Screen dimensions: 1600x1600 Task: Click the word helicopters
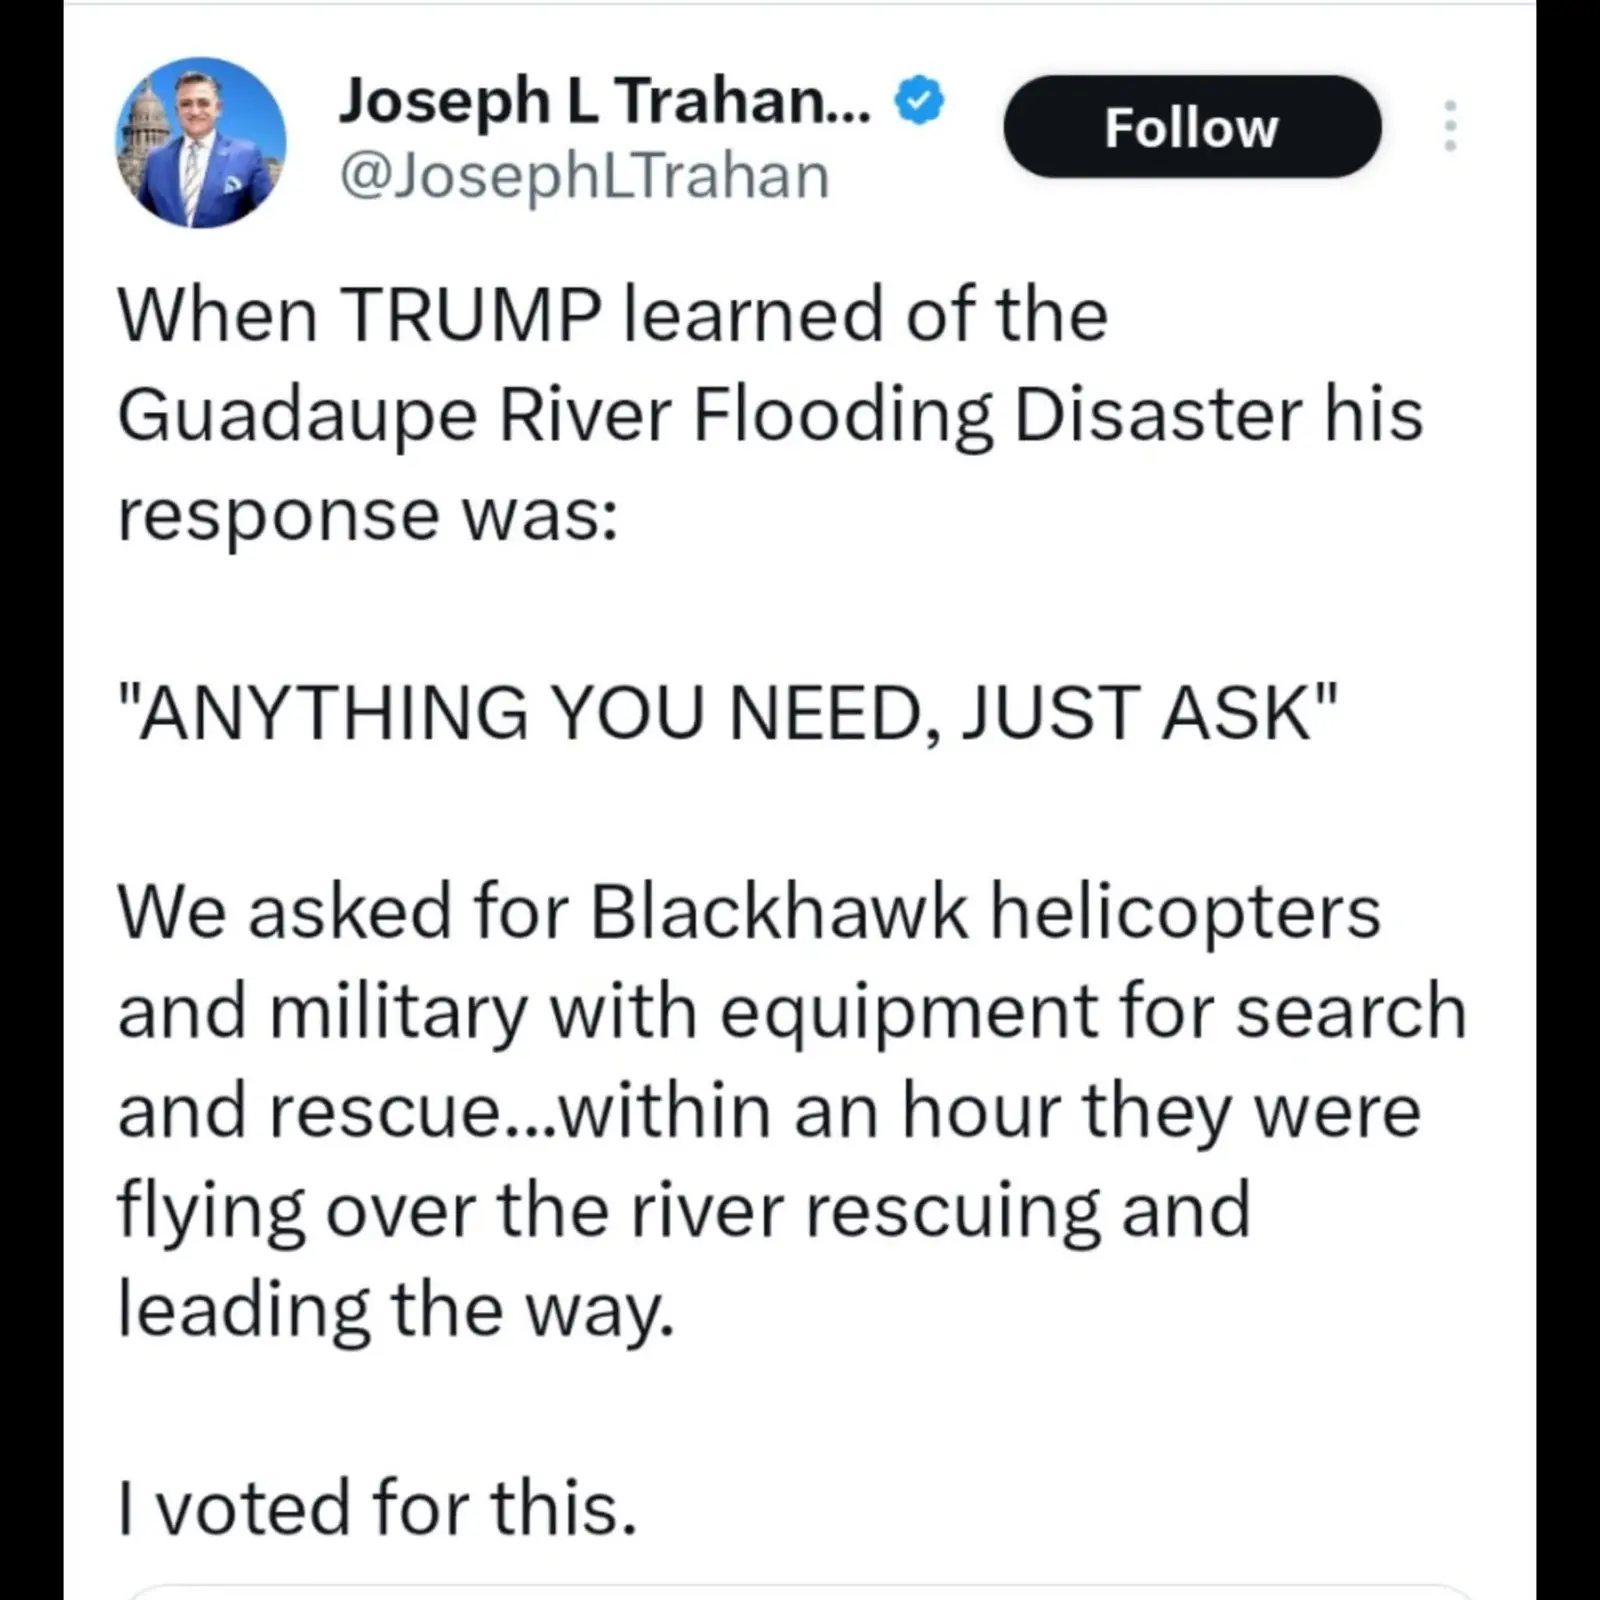click(x=1186, y=912)
